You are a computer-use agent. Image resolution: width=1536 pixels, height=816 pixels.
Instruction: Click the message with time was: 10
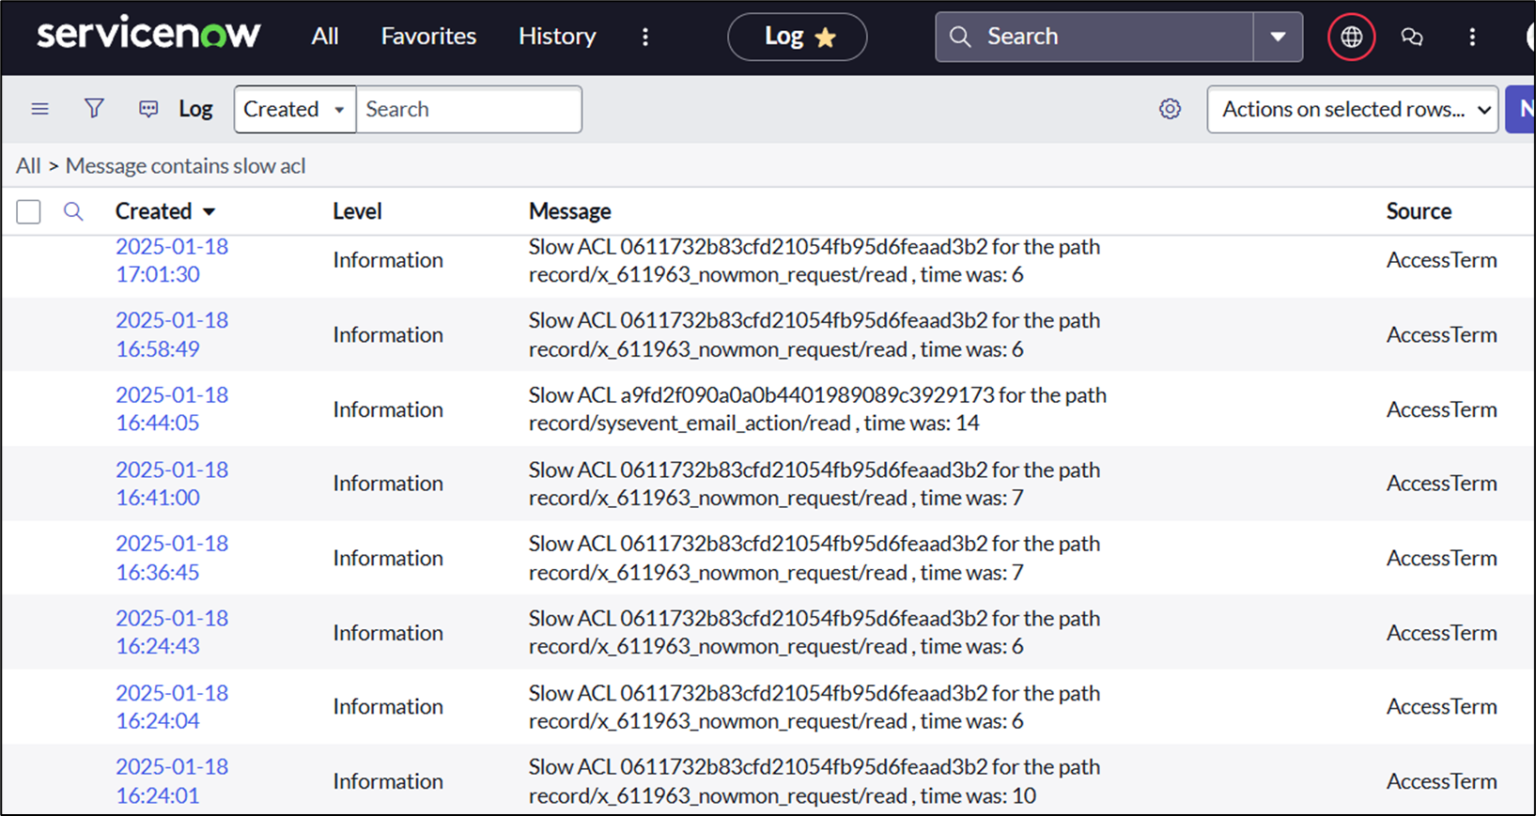tap(814, 781)
